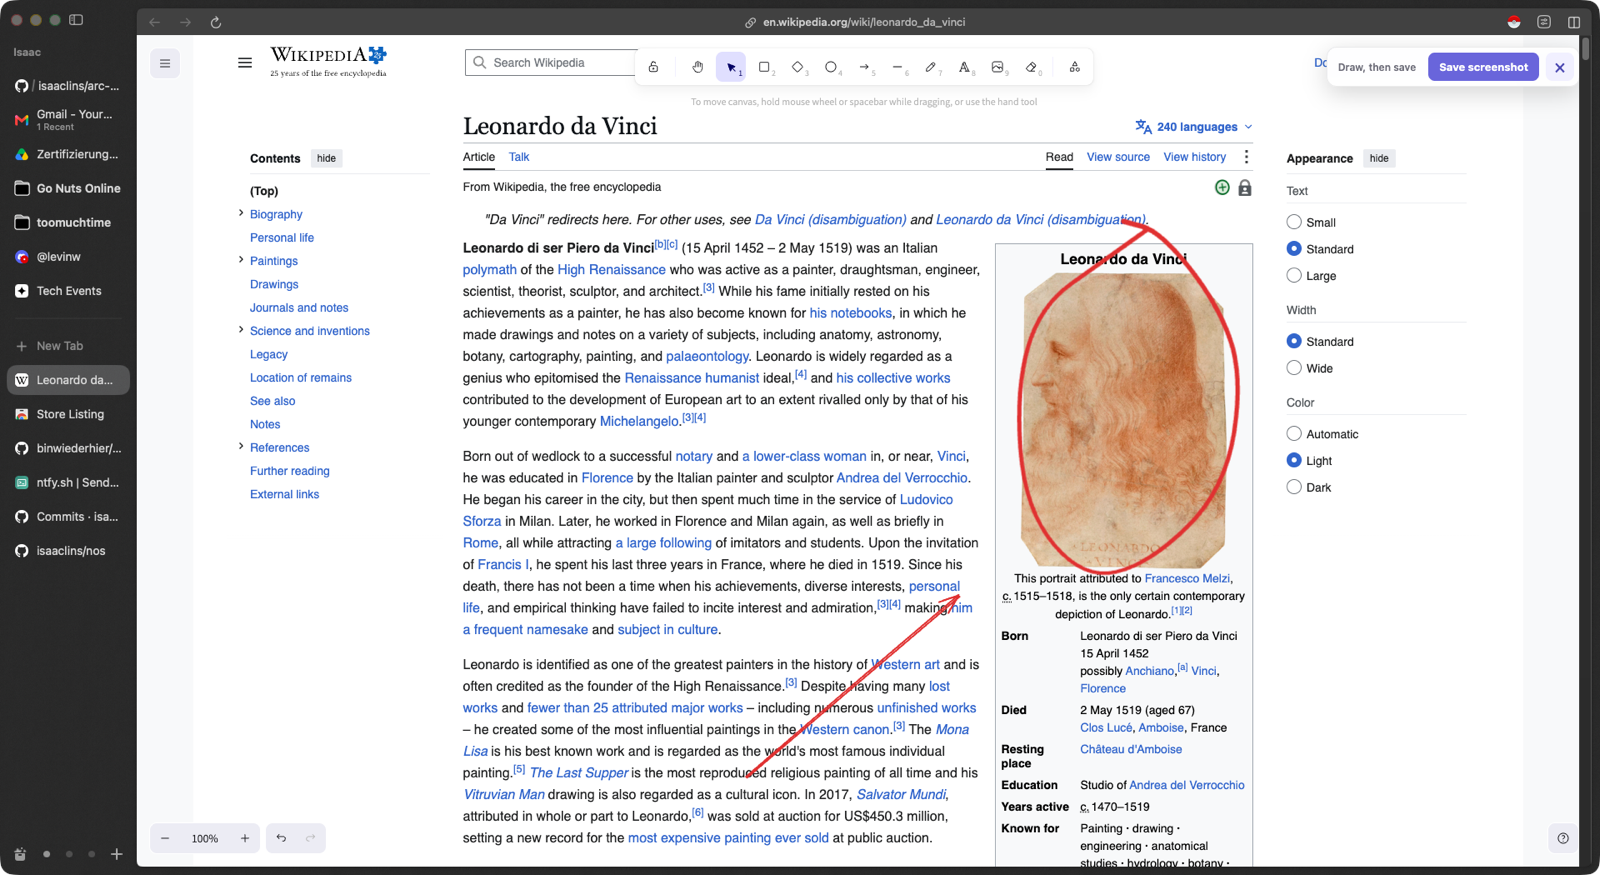Select the Insert image tool

click(x=998, y=67)
